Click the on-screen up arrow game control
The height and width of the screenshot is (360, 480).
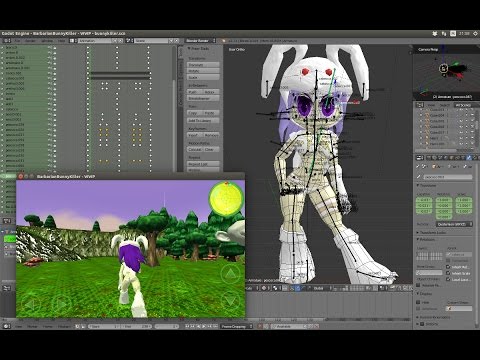[230, 274]
